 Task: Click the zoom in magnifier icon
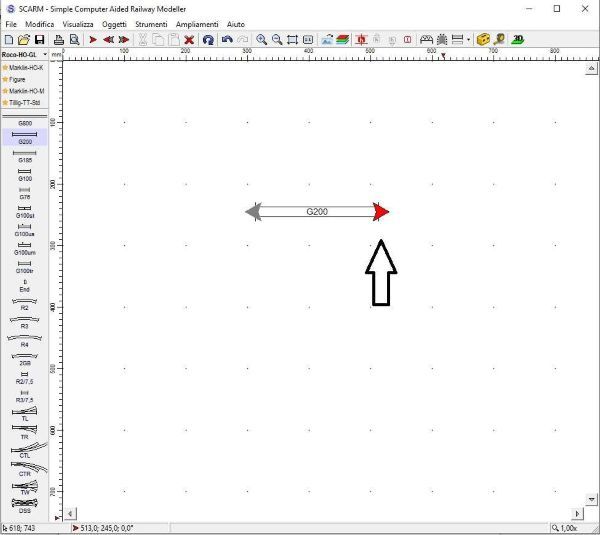[x=261, y=40]
